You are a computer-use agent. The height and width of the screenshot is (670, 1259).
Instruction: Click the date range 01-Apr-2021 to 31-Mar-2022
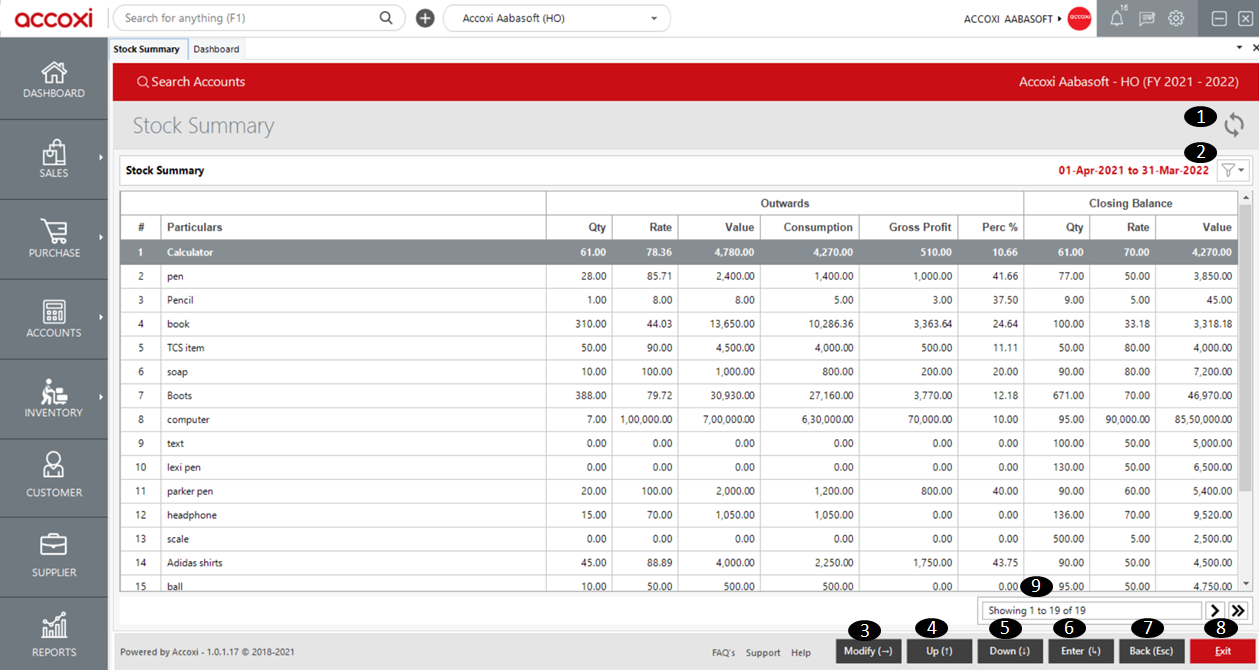tap(1134, 171)
